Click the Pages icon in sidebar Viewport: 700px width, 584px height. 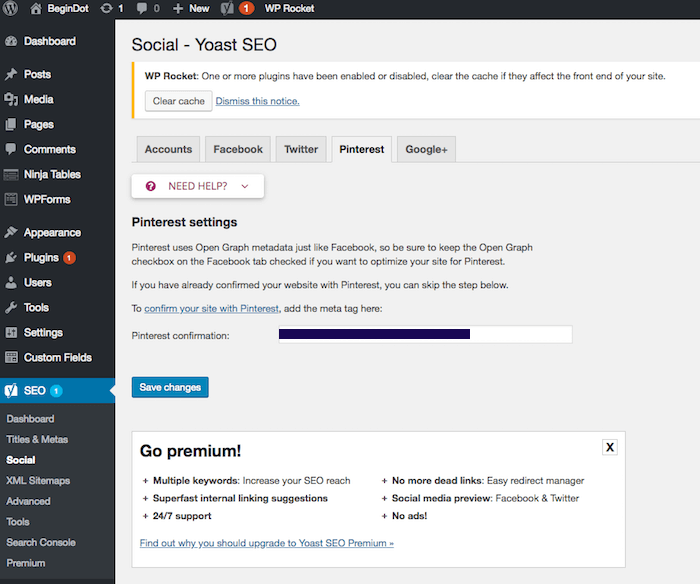coord(11,125)
